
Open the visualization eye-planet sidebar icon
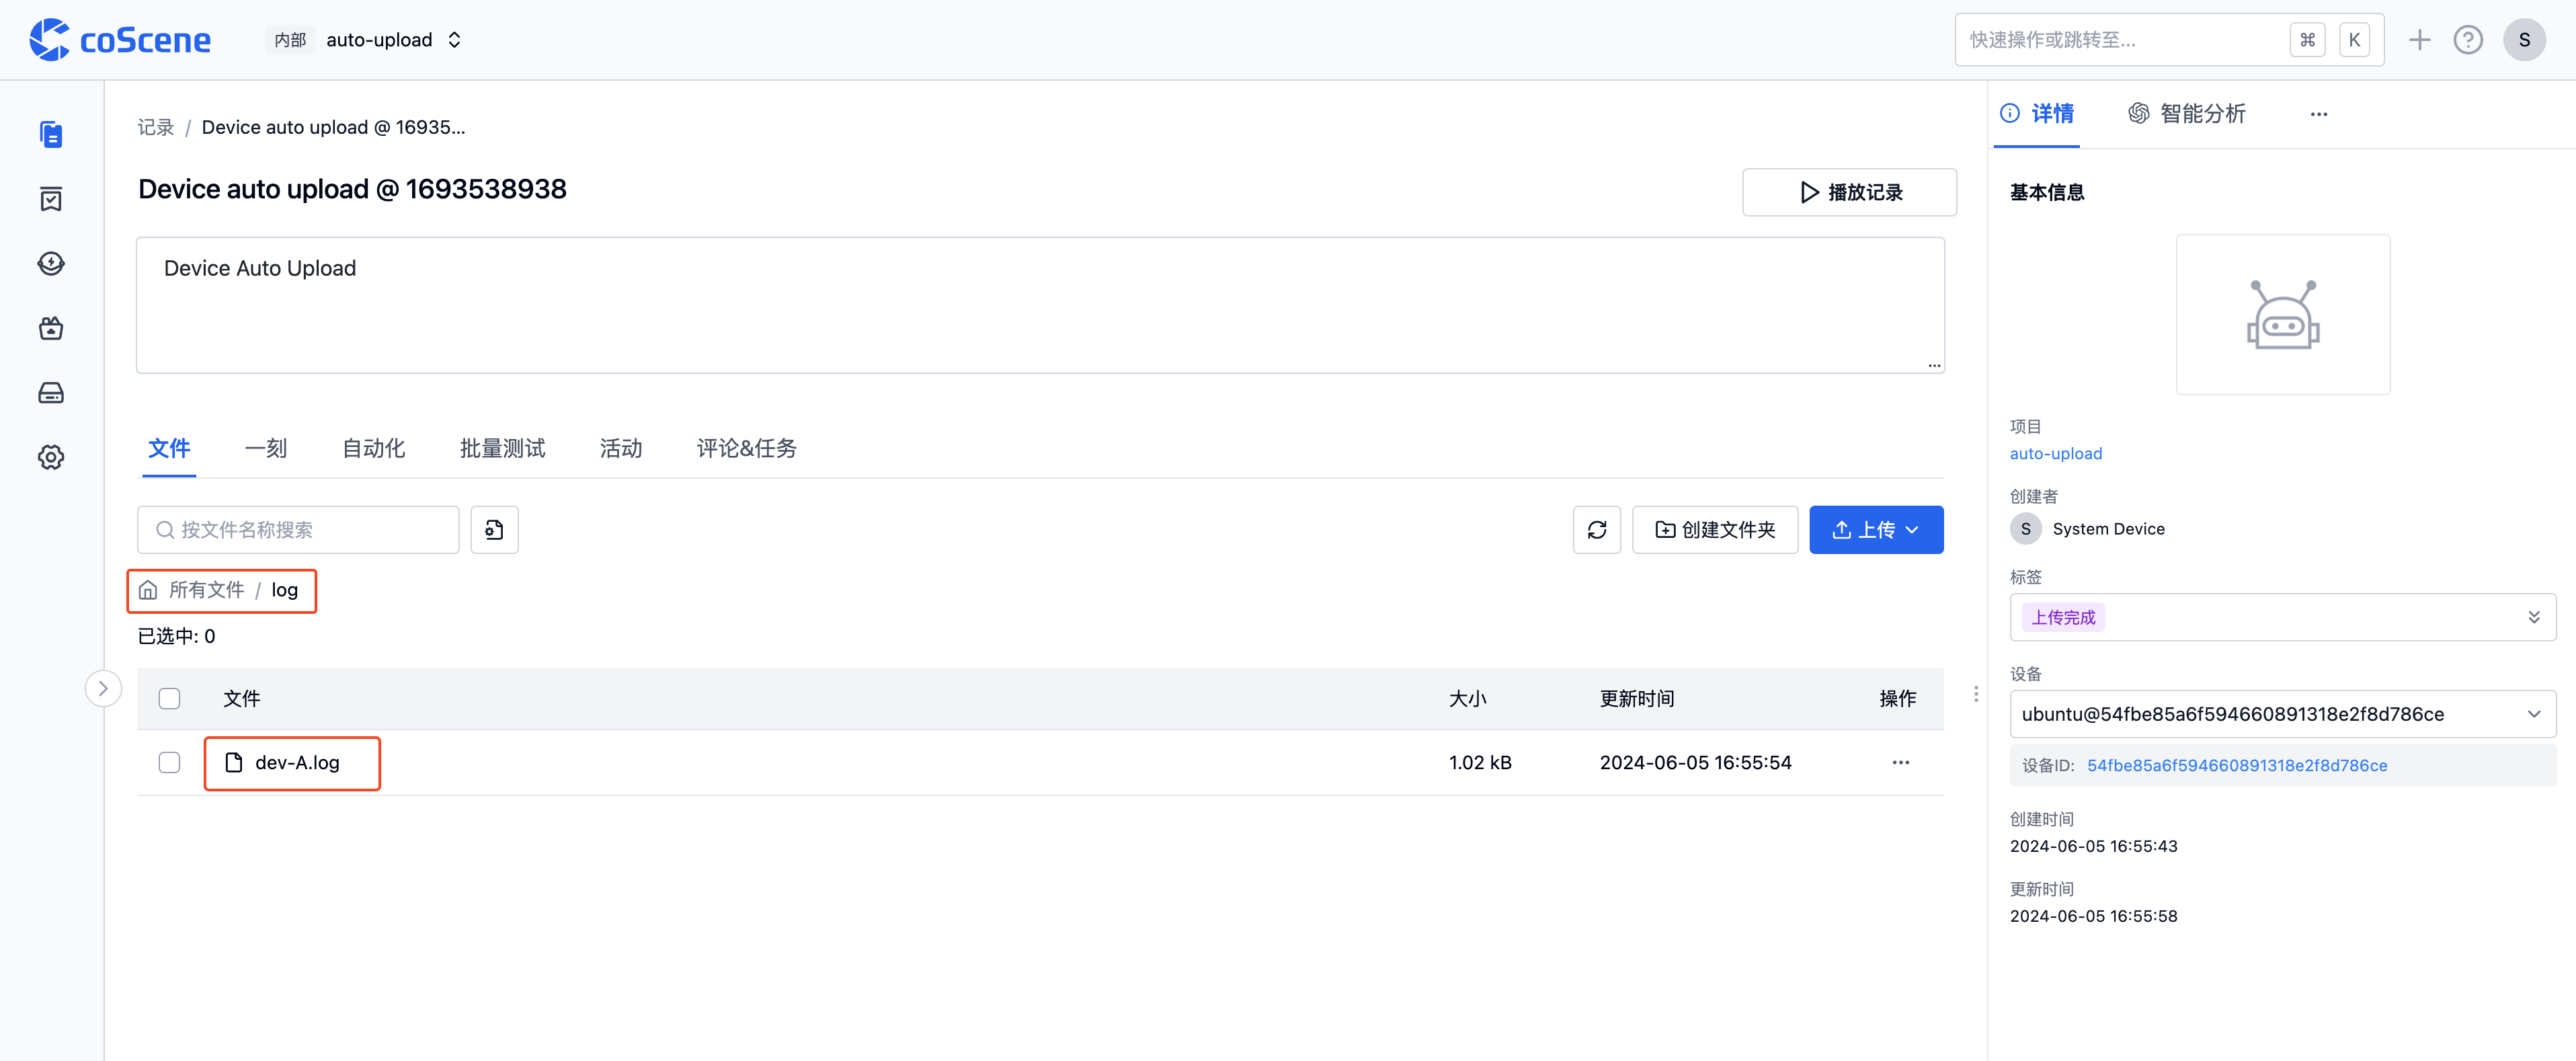pos(51,263)
